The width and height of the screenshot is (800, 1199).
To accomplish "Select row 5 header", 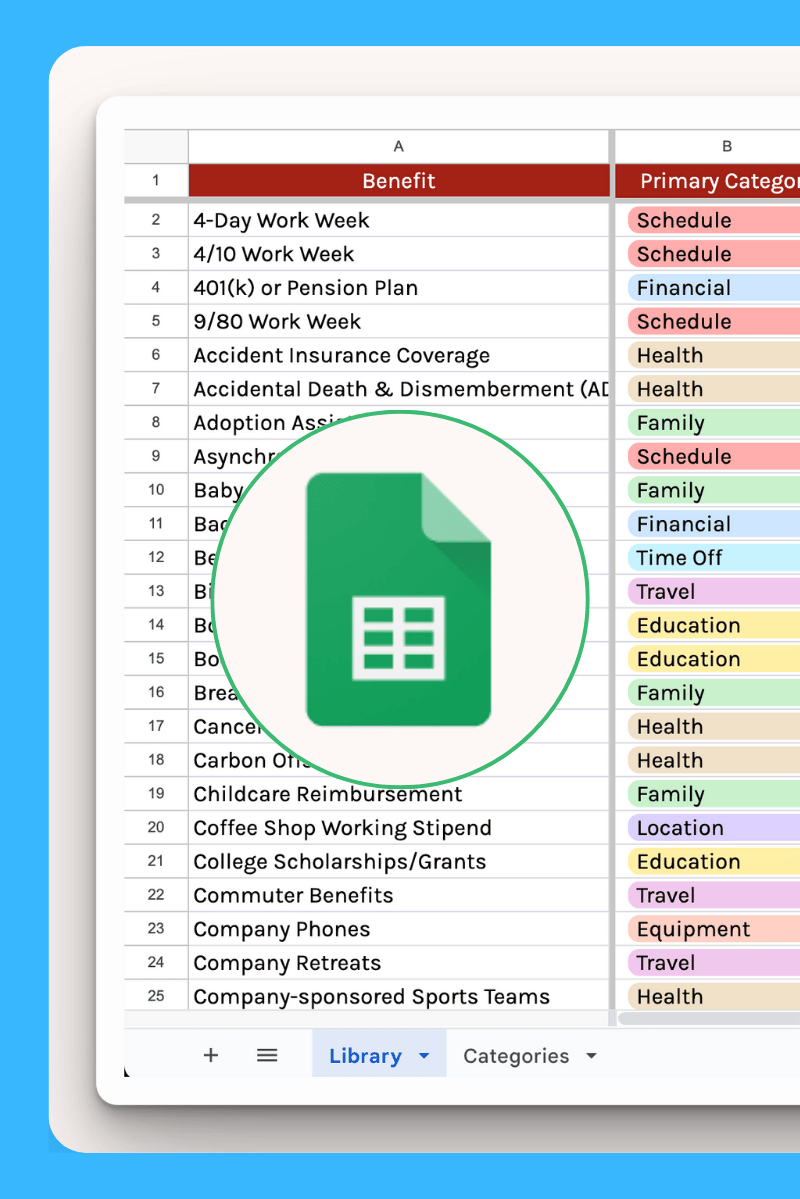I will coord(156,321).
